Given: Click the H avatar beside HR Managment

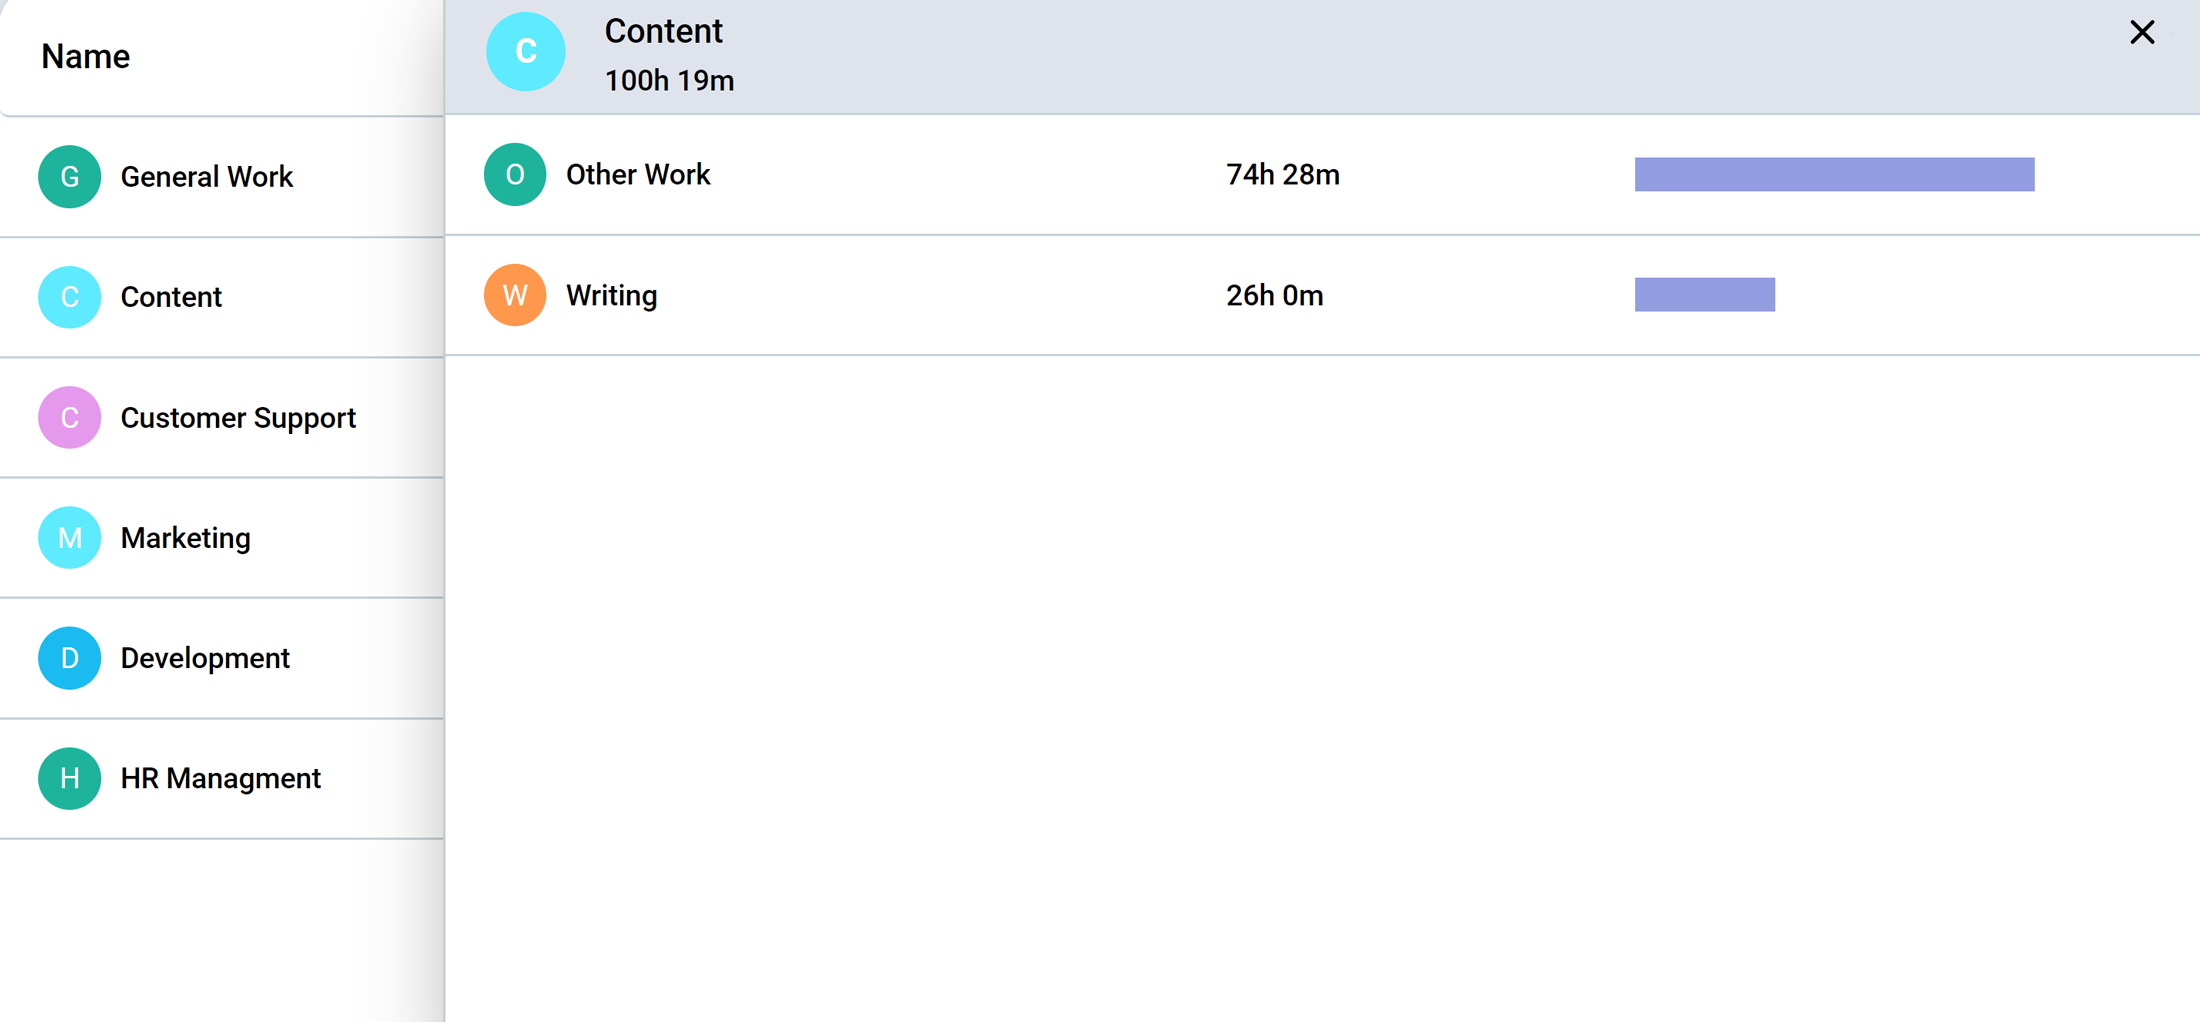Looking at the screenshot, I should [x=69, y=778].
